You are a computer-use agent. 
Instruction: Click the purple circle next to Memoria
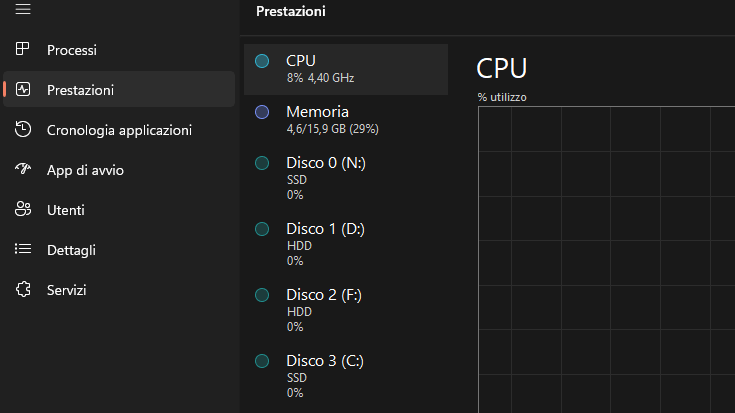pyautogui.click(x=262, y=112)
